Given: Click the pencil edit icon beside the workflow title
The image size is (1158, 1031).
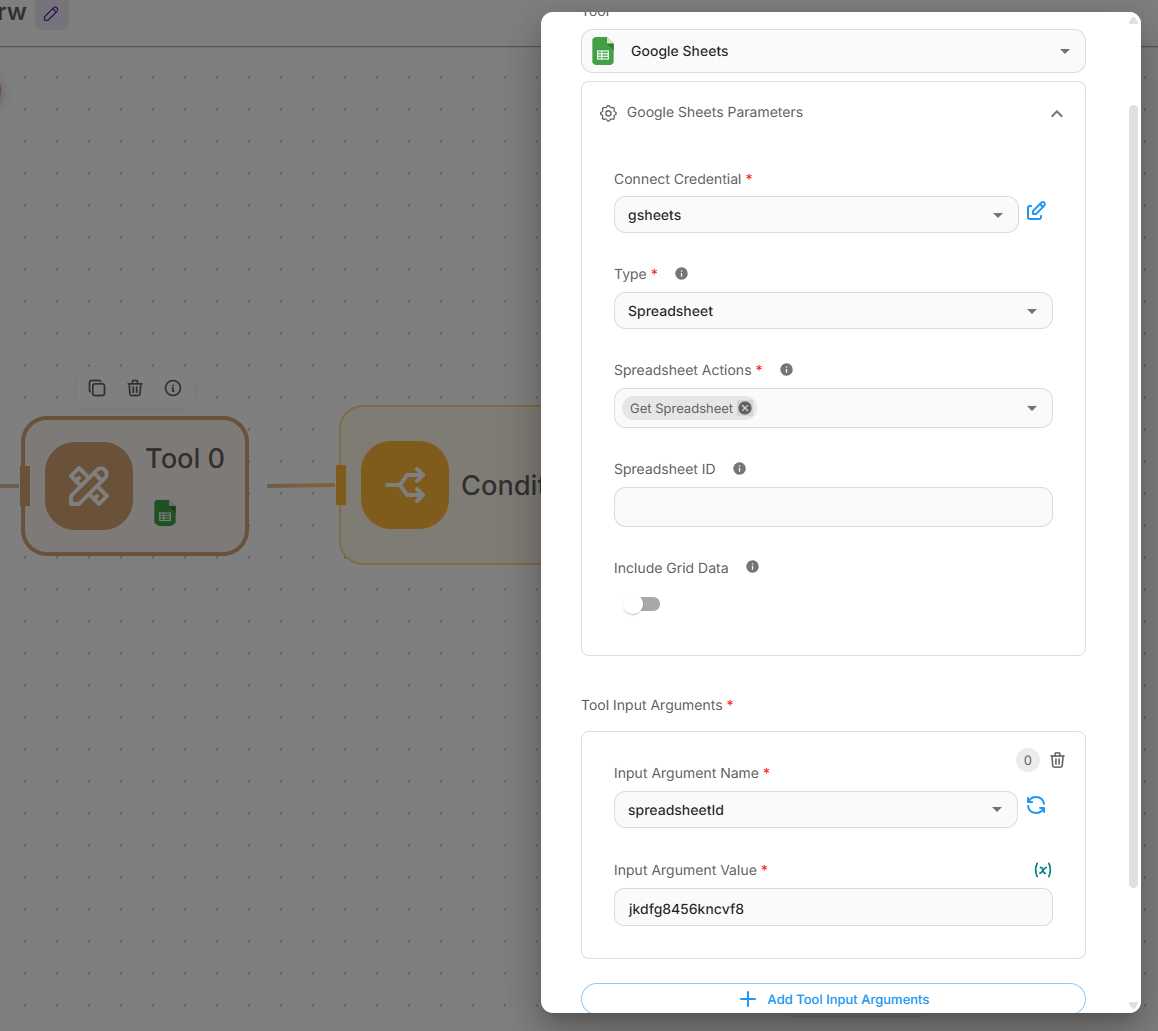Looking at the screenshot, I should pos(52,14).
